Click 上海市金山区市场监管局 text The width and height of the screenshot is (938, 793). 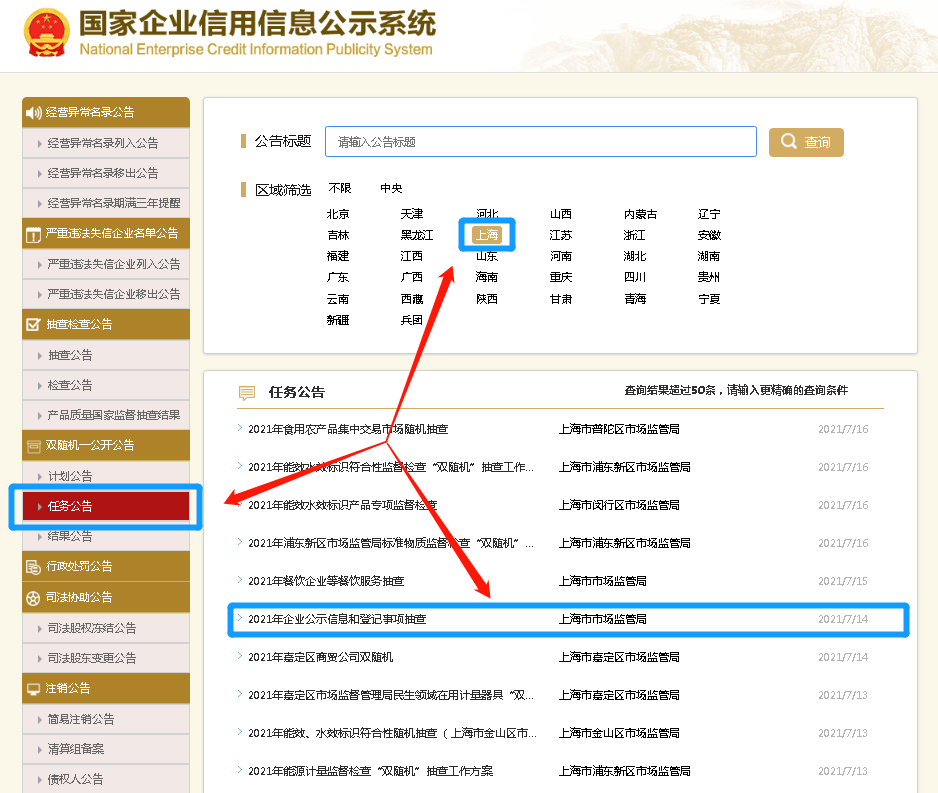pyautogui.click(x=619, y=733)
